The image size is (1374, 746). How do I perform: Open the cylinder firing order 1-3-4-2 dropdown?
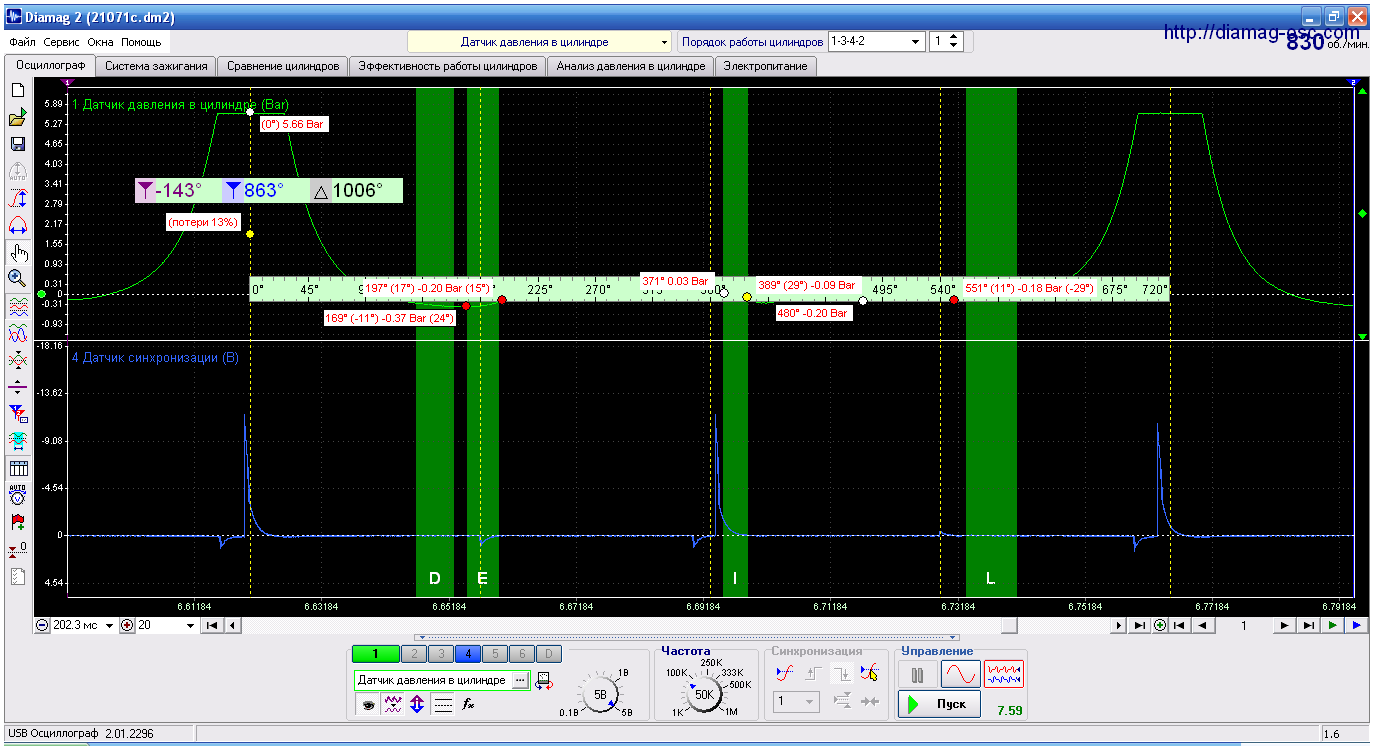[876, 42]
